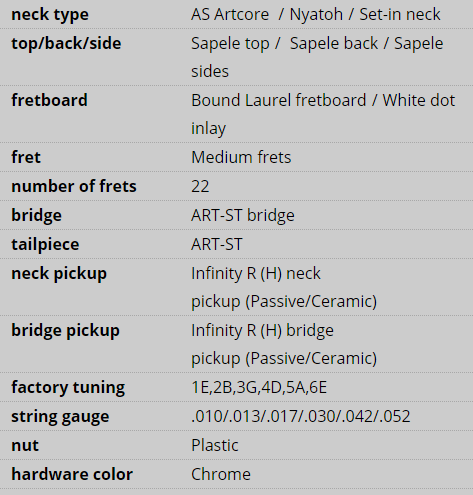Screen dimensions: 473x495
Task: Click the 'number of frets' label
Action: pyautogui.click(x=74, y=186)
